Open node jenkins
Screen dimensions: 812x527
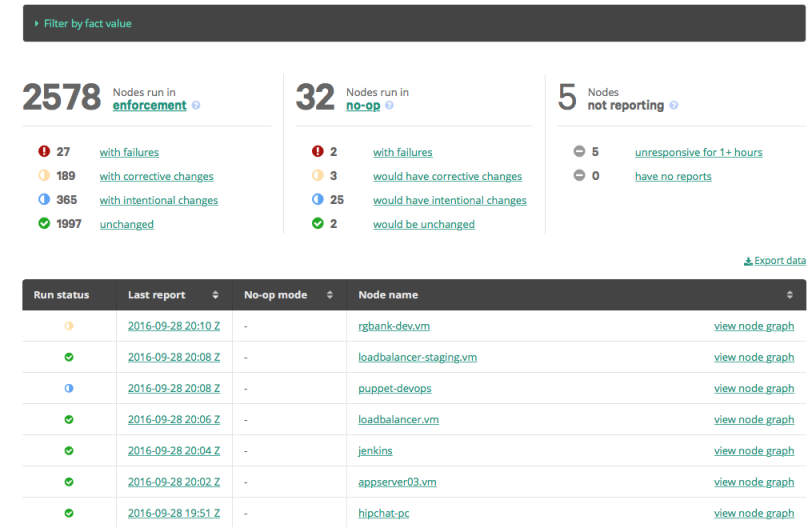click(375, 450)
